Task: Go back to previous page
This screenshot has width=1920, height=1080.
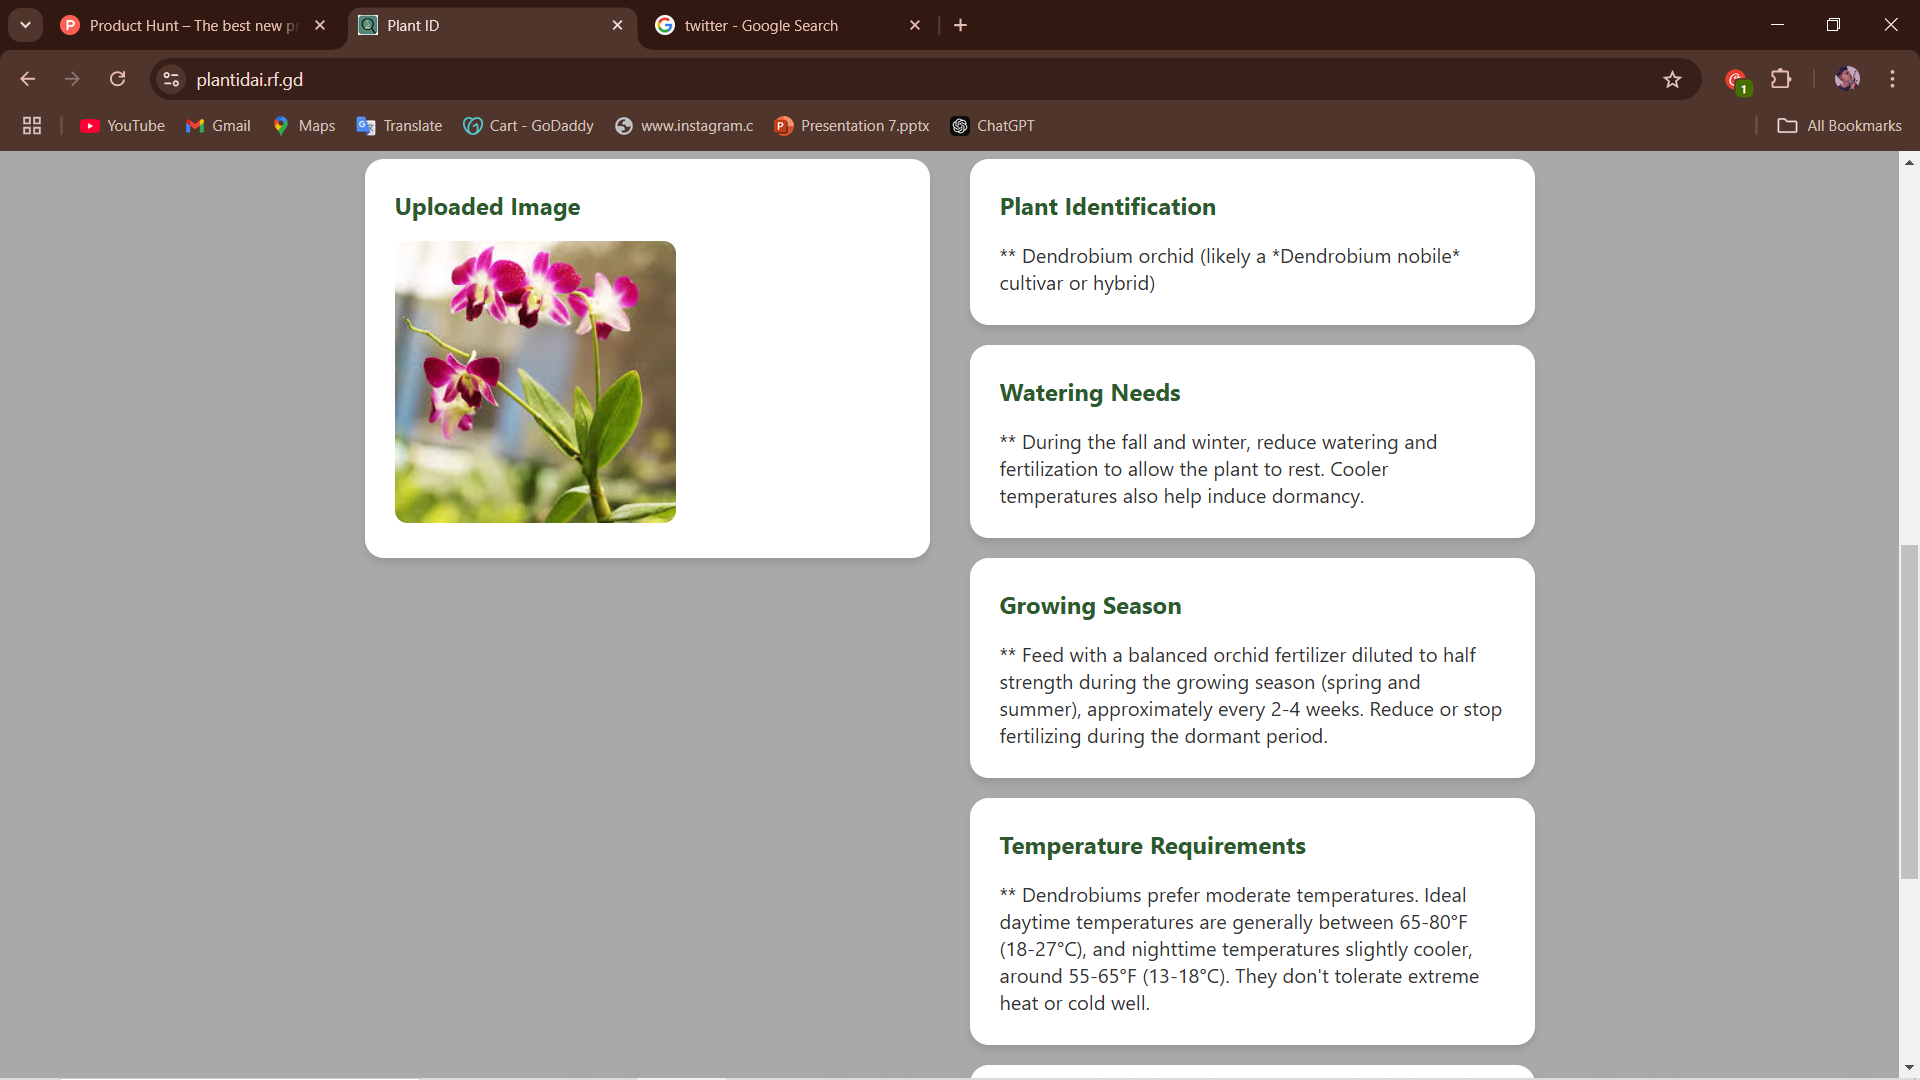Action: (28, 79)
